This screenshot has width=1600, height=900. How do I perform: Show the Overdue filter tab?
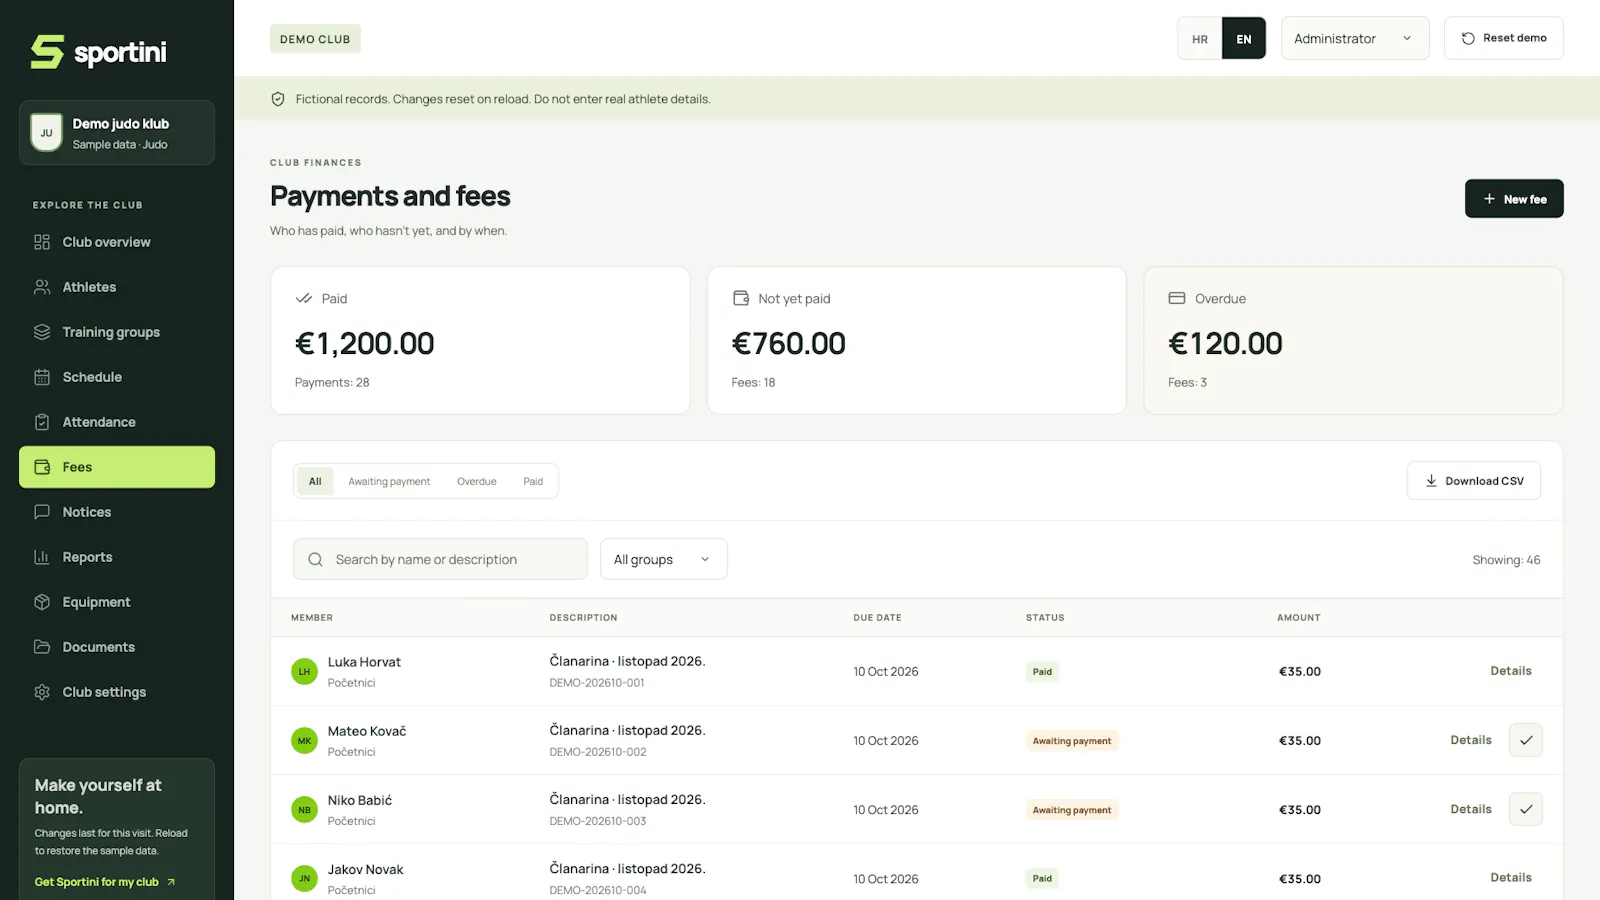point(477,481)
